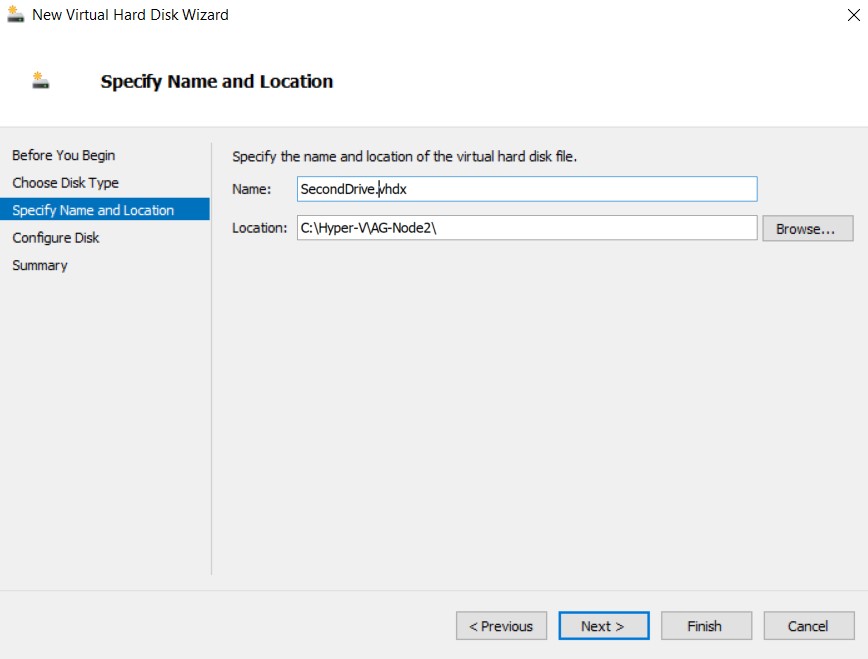This screenshot has height=659, width=868.
Task: Click the Browse button for disk location
Action: pyautogui.click(x=807, y=228)
